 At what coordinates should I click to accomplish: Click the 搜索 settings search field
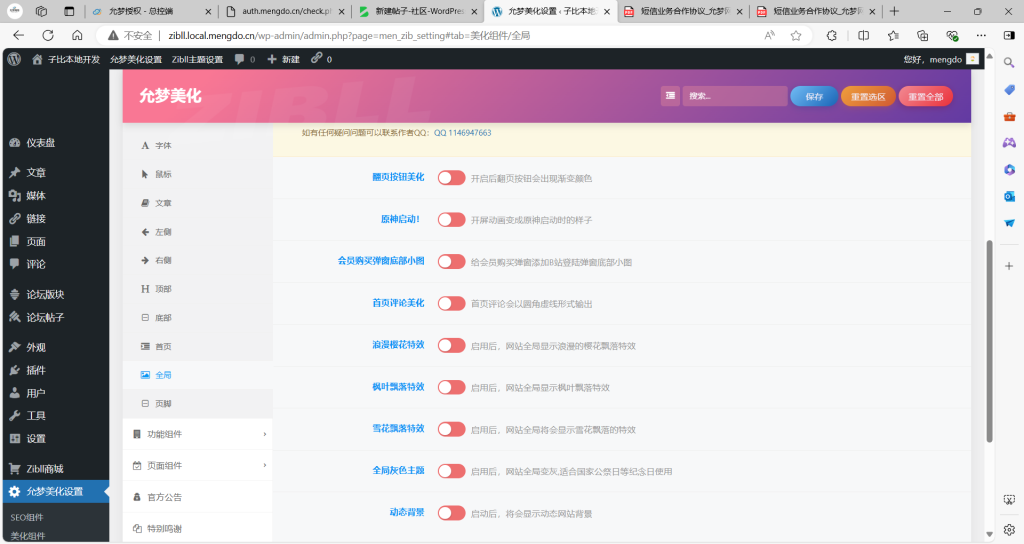(735, 97)
